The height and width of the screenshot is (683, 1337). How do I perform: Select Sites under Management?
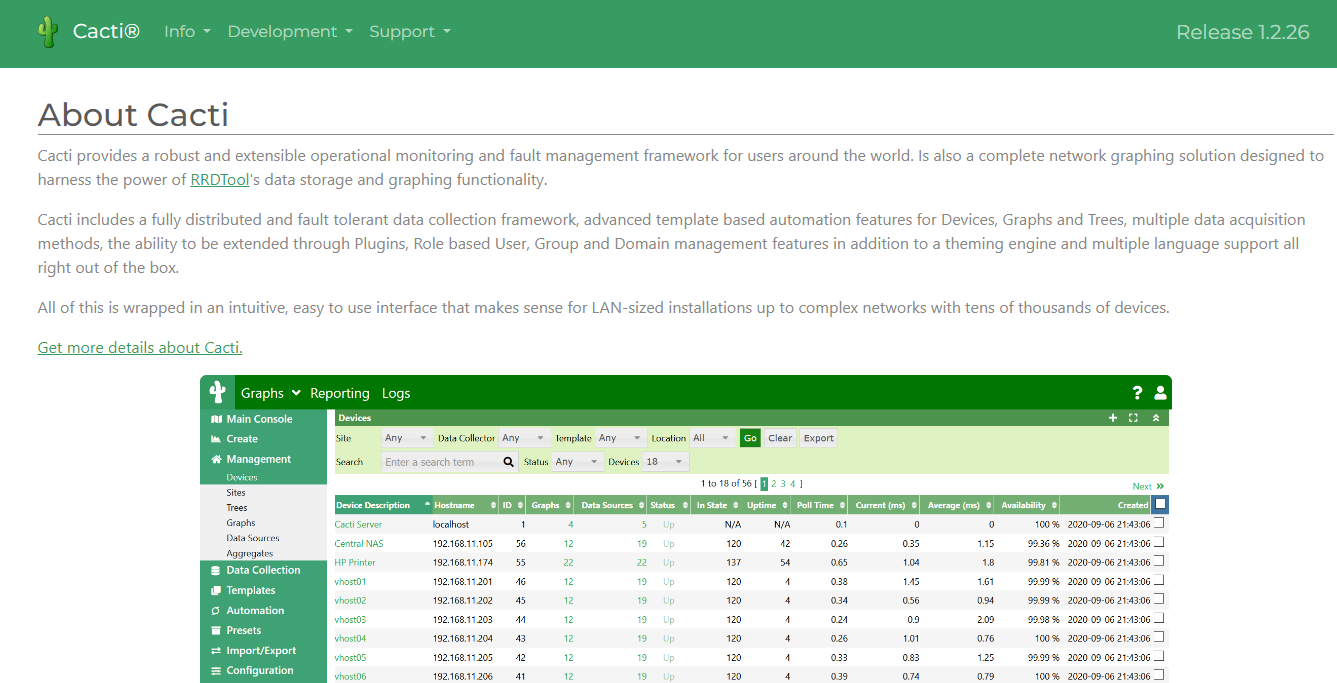point(236,493)
